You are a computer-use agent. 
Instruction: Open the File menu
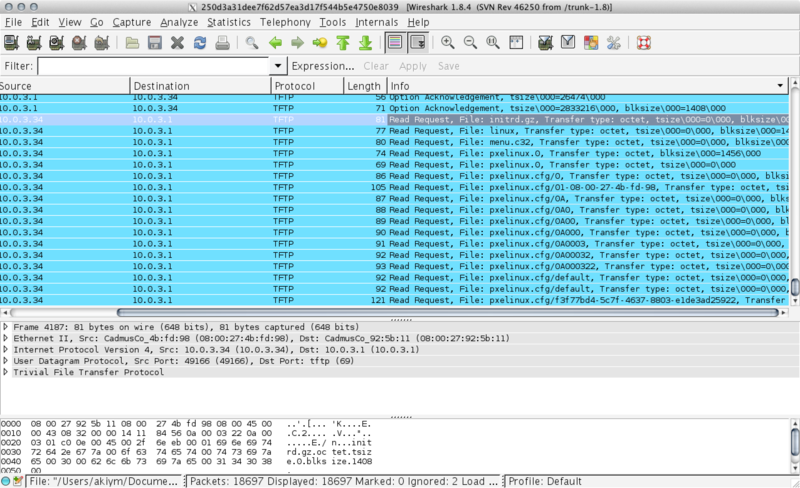coord(13,22)
